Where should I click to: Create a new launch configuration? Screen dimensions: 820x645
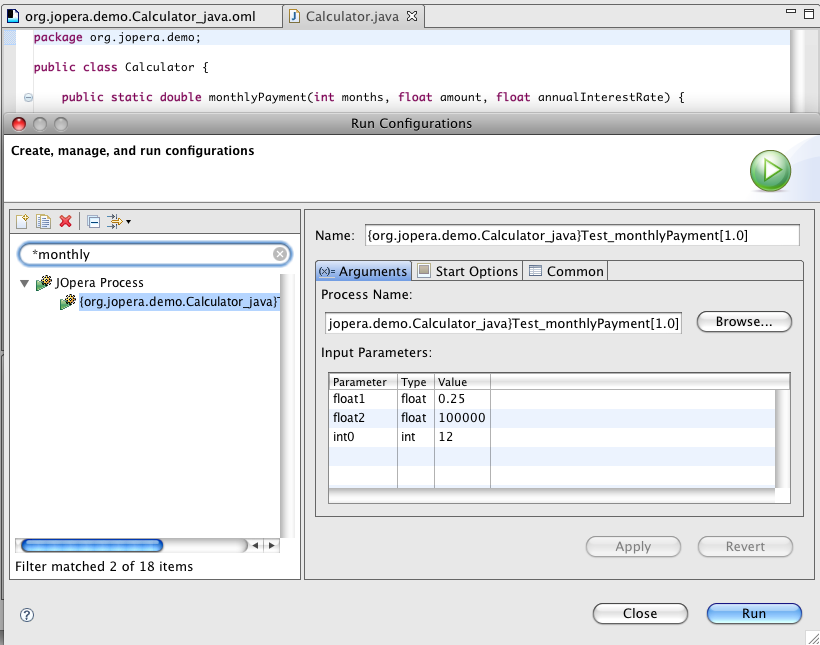point(22,222)
